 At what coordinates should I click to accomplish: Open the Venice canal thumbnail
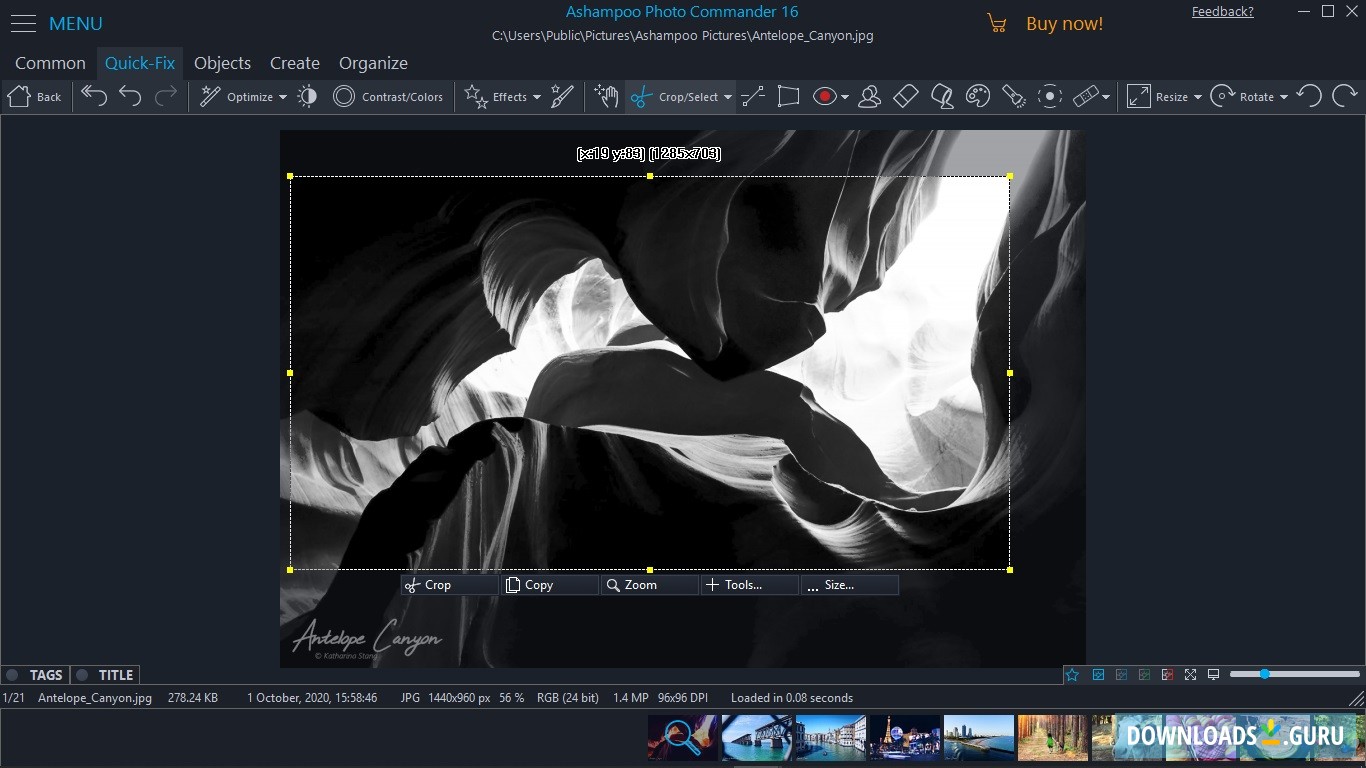(831, 737)
